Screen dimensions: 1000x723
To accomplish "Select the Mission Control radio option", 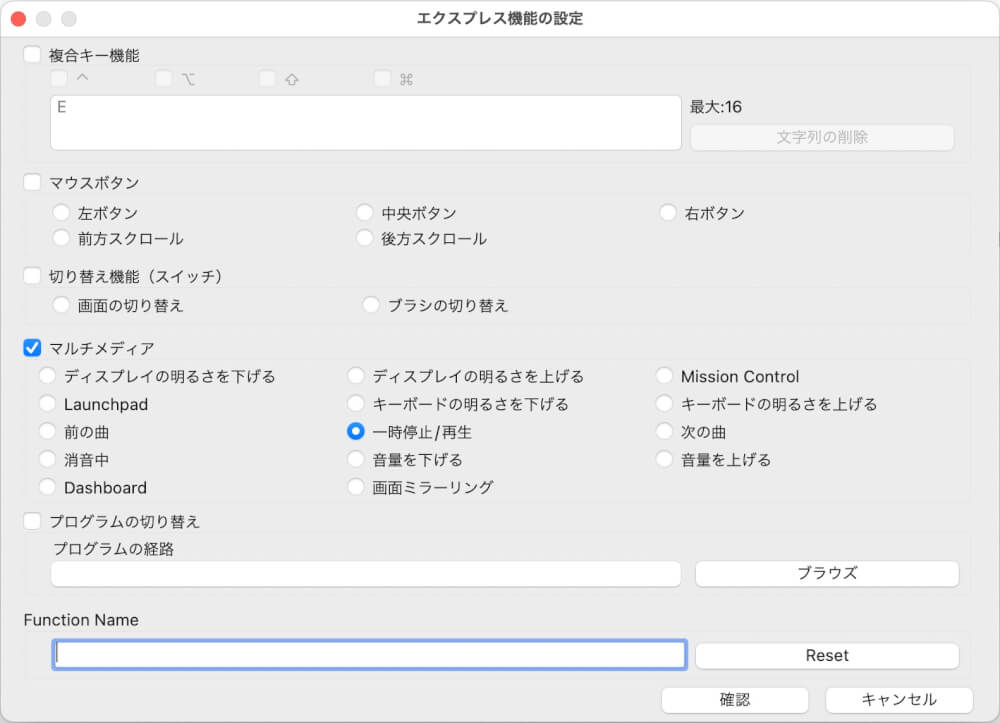I will 664,376.
